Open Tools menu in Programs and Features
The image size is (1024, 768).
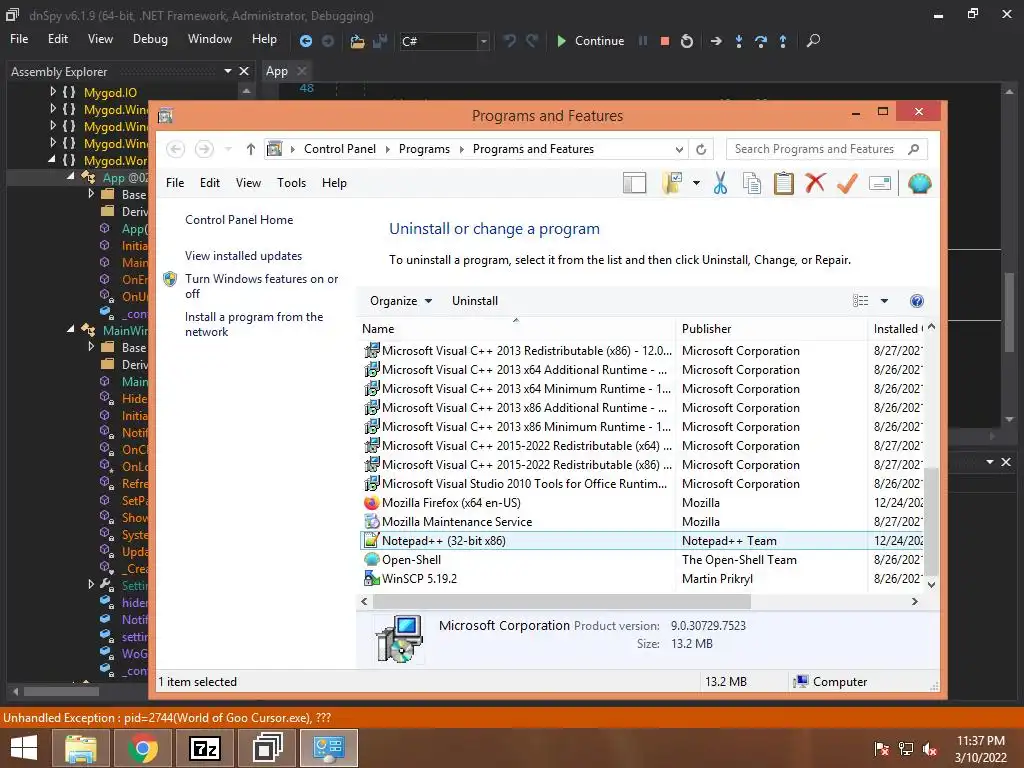coord(291,183)
